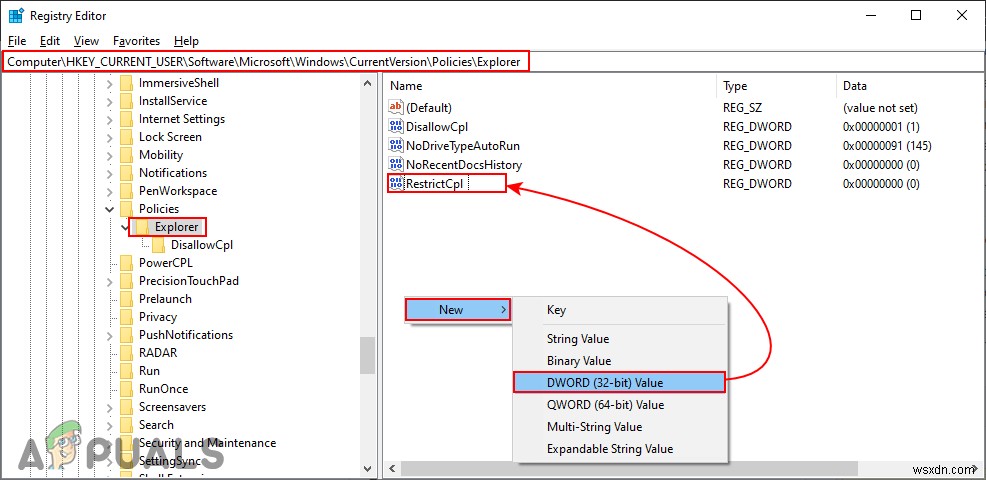The width and height of the screenshot is (986, 480).
Task: Click the registry path address bar
Action: pyautogui.click(x=493, y=62)
